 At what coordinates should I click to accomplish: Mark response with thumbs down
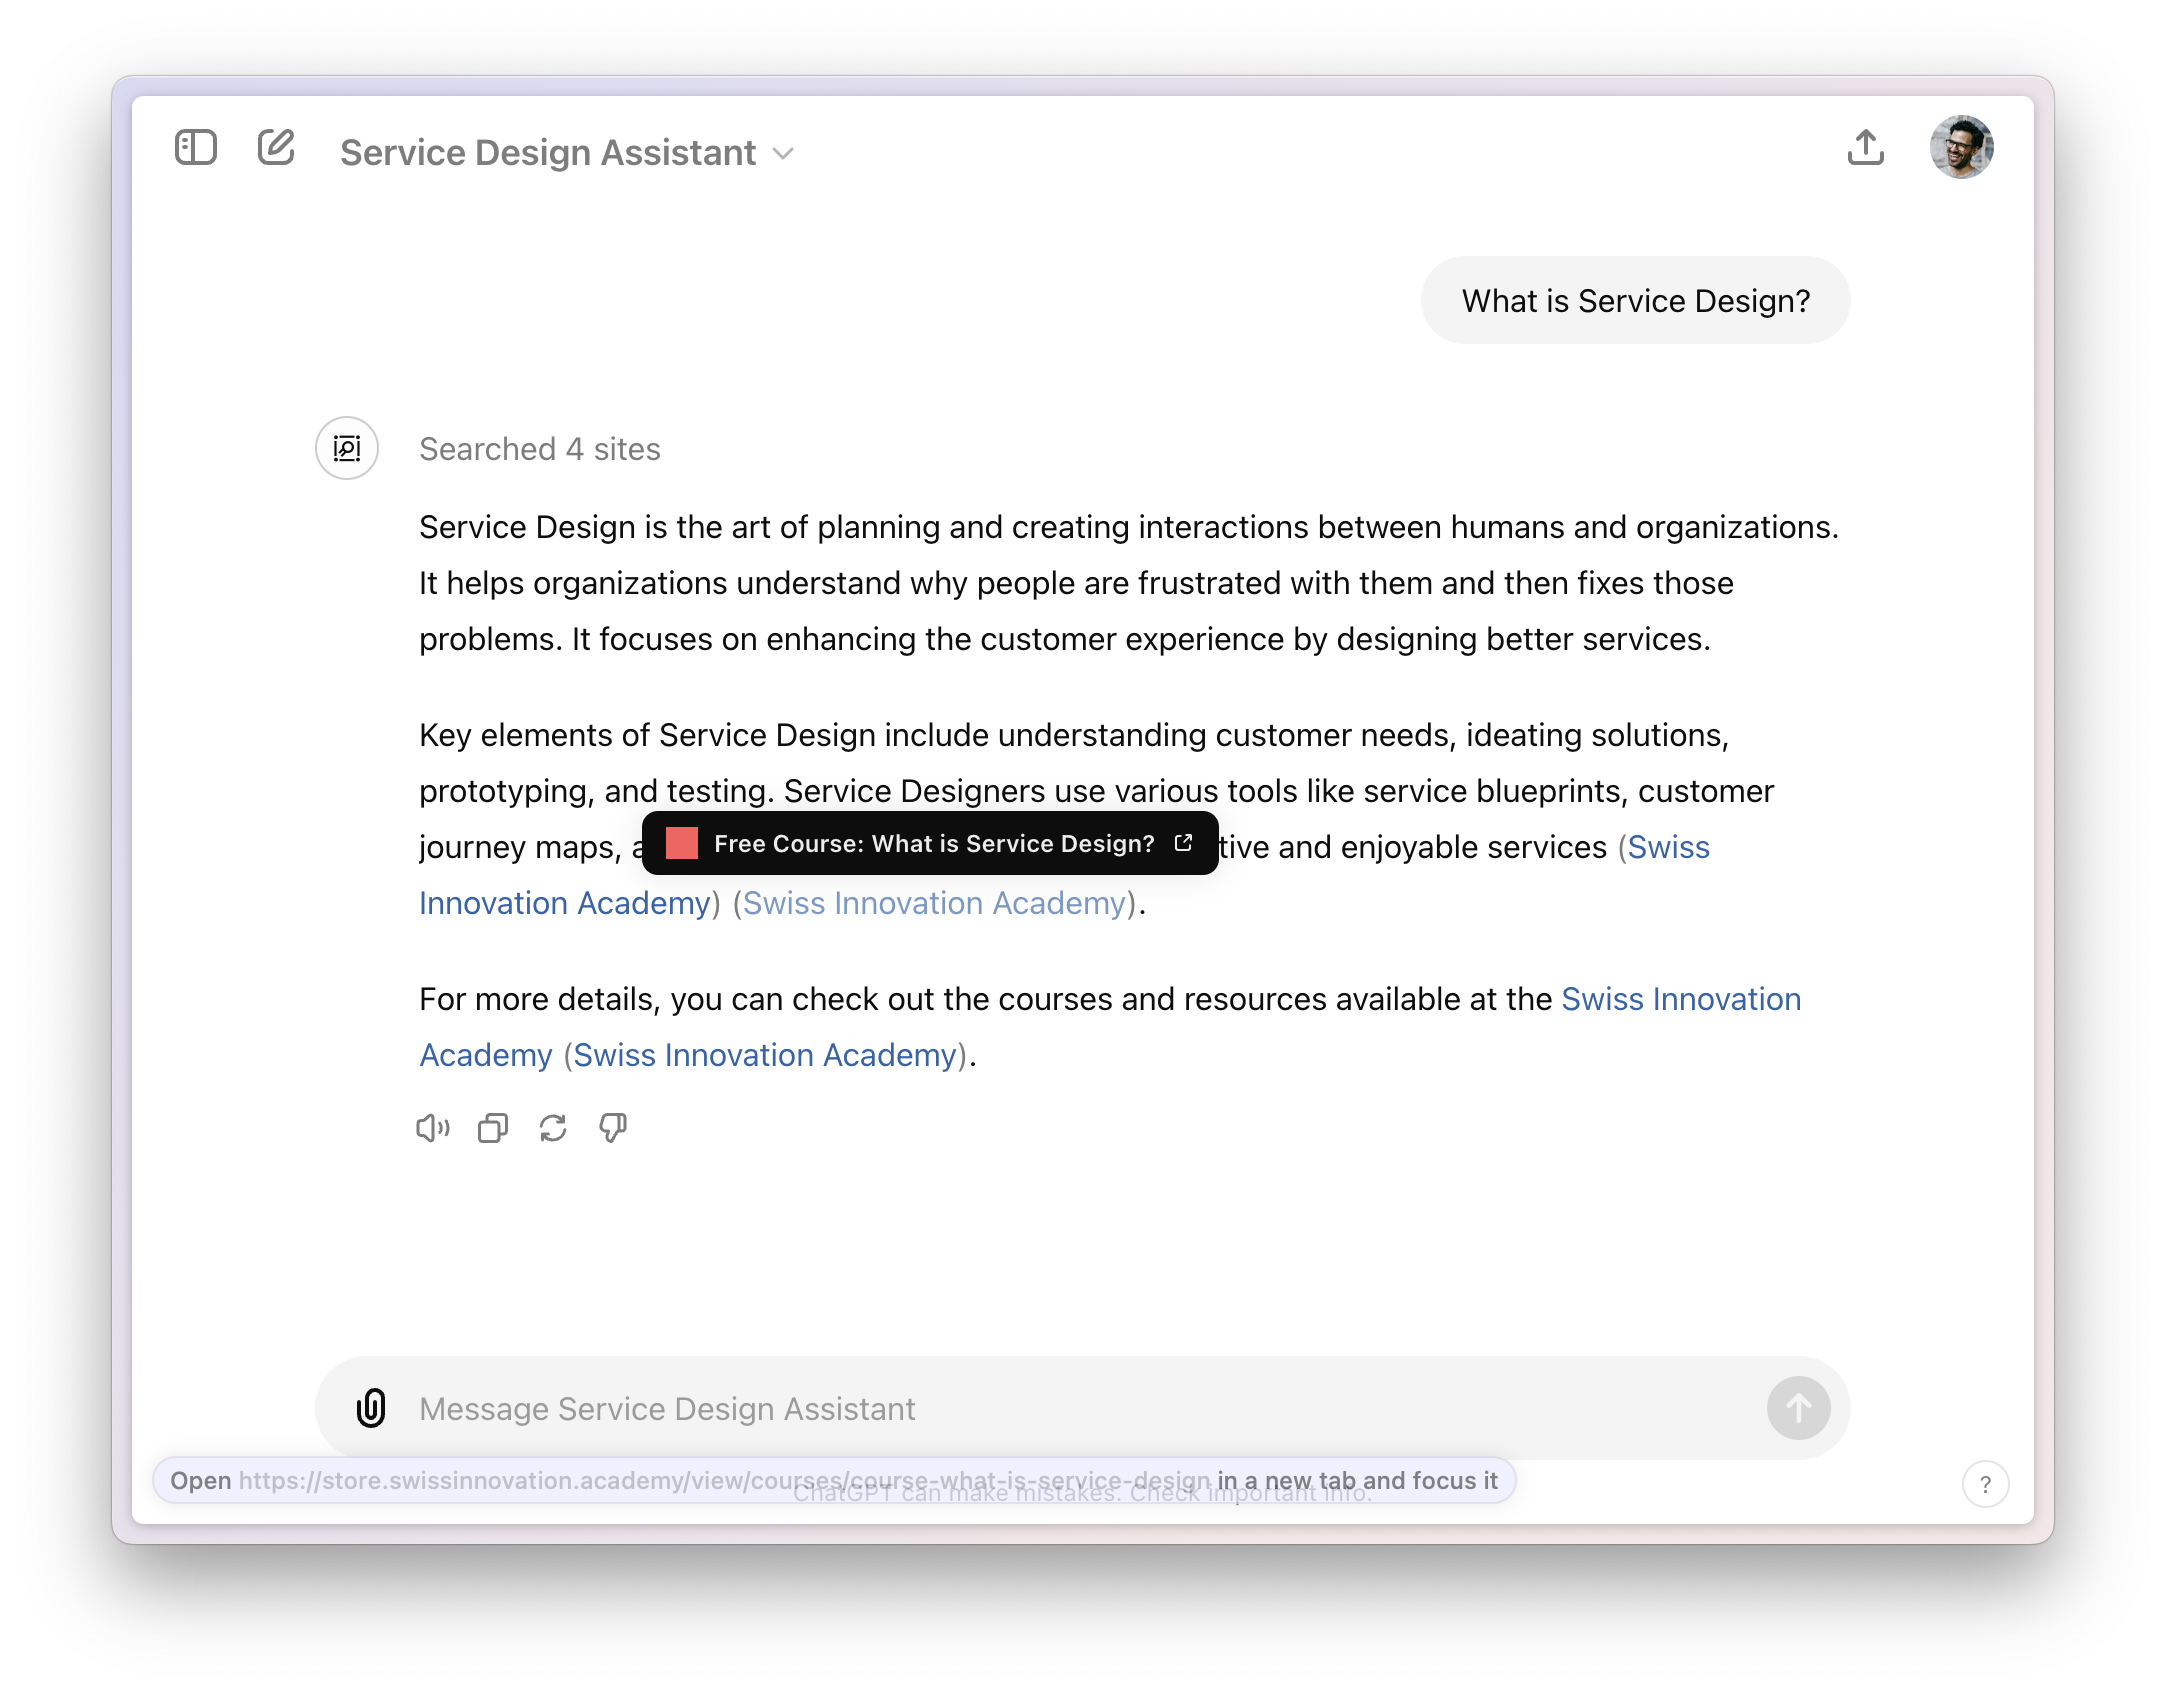613,1128
